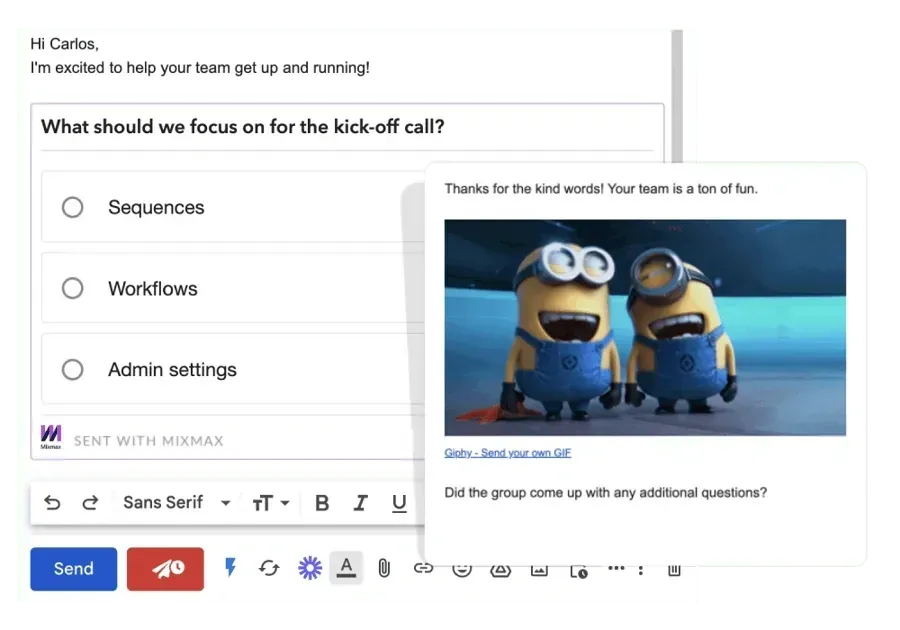
Task: Open more options vertical dots
Action: pos(641,570)
